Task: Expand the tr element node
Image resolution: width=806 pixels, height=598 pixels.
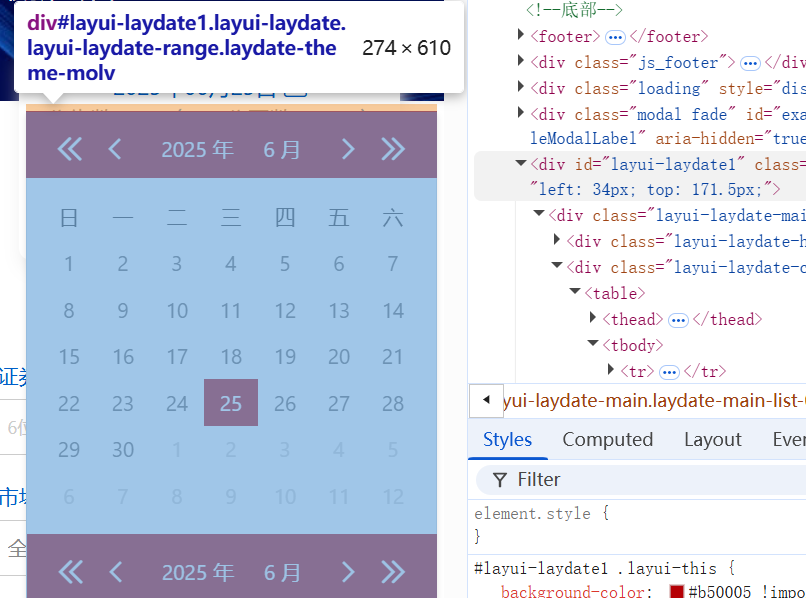Action: pyautogui.click(x=611, y=369)
